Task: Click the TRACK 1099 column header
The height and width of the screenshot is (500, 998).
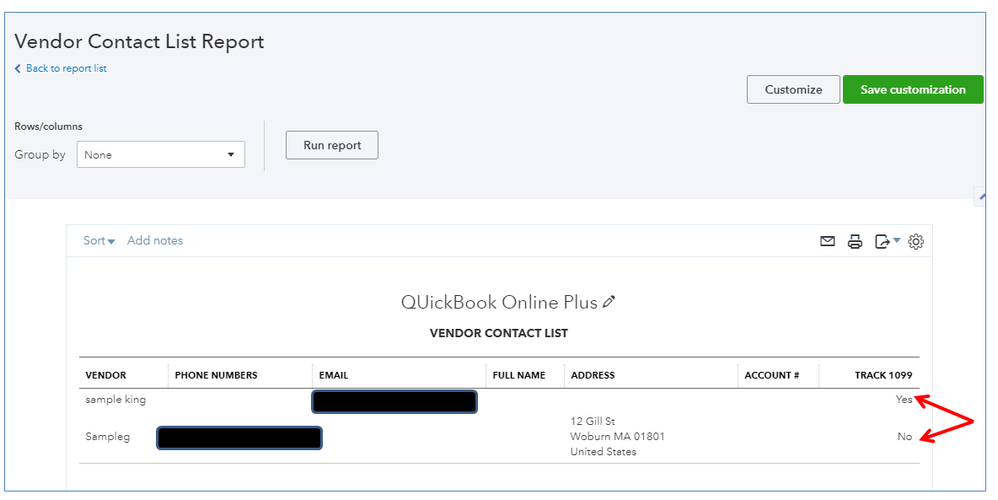Action: [883, 375]
